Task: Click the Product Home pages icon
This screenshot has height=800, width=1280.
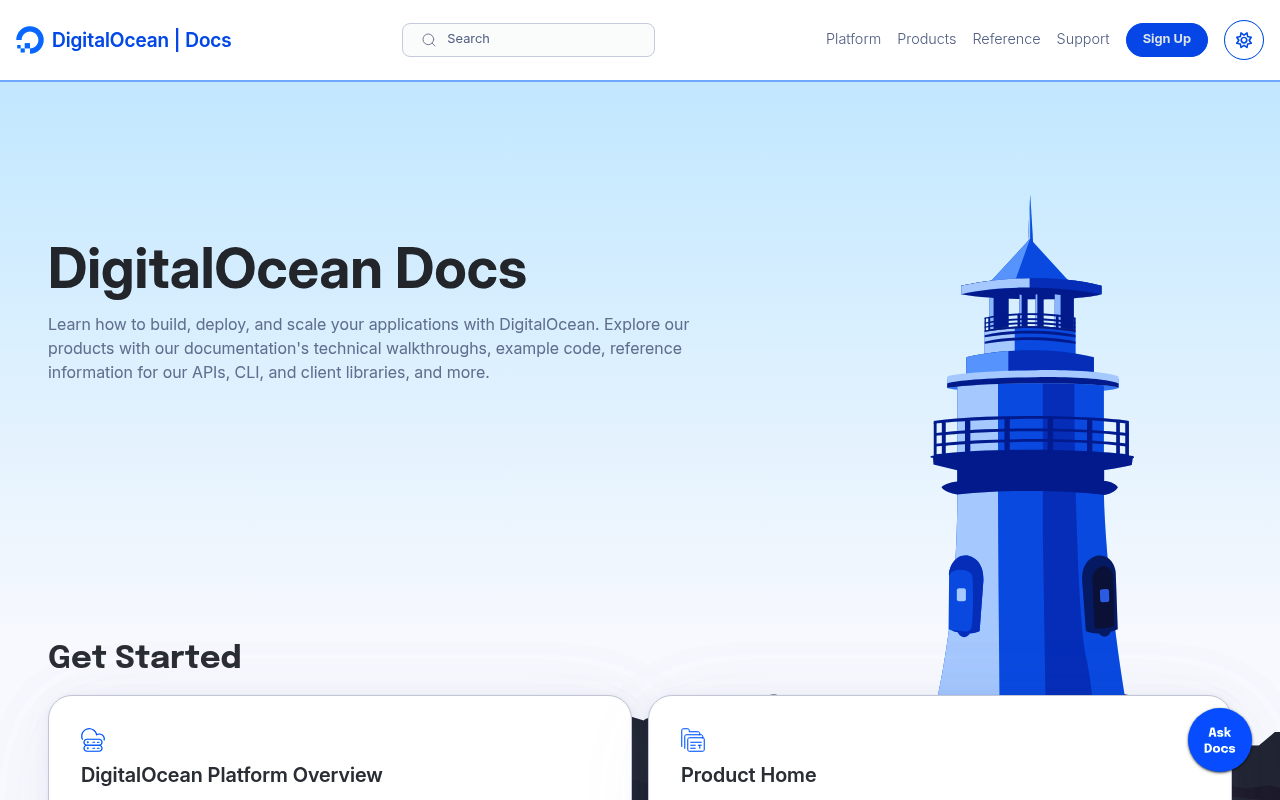Action: pyautogui.click(x=693, y=740)
